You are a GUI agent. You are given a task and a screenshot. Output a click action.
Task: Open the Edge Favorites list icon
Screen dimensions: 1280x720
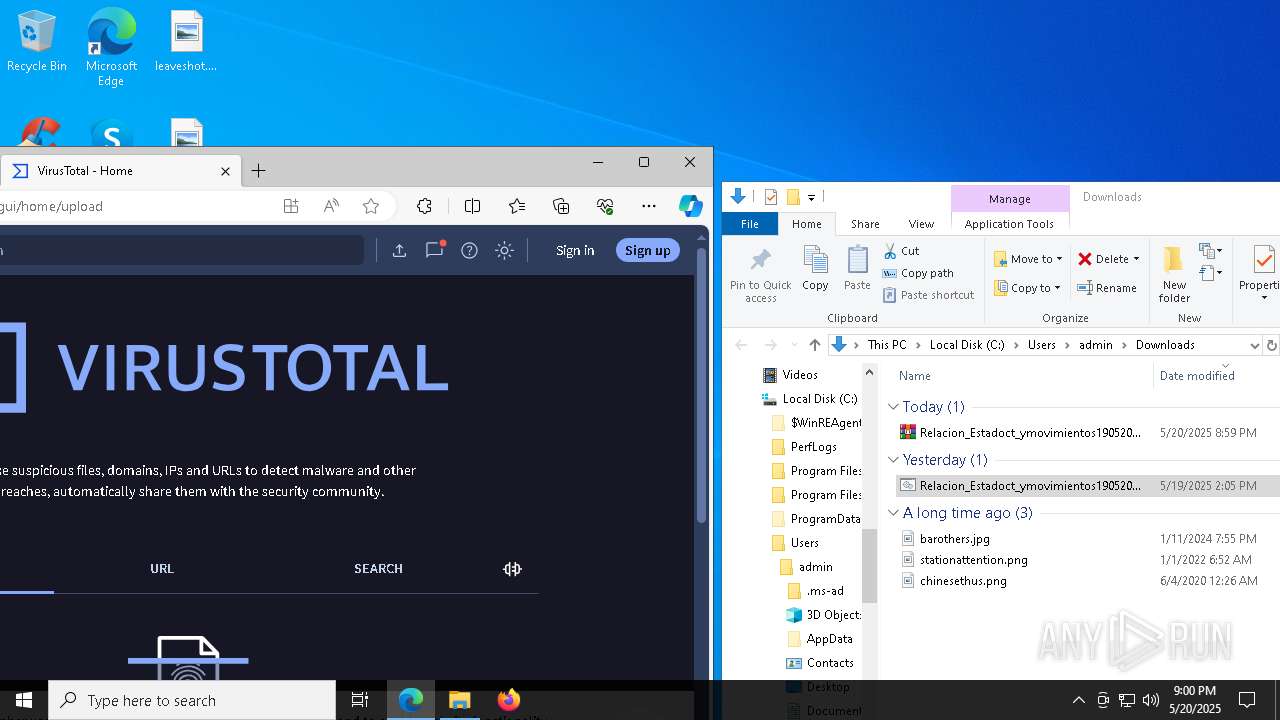[x=517, y=206]
